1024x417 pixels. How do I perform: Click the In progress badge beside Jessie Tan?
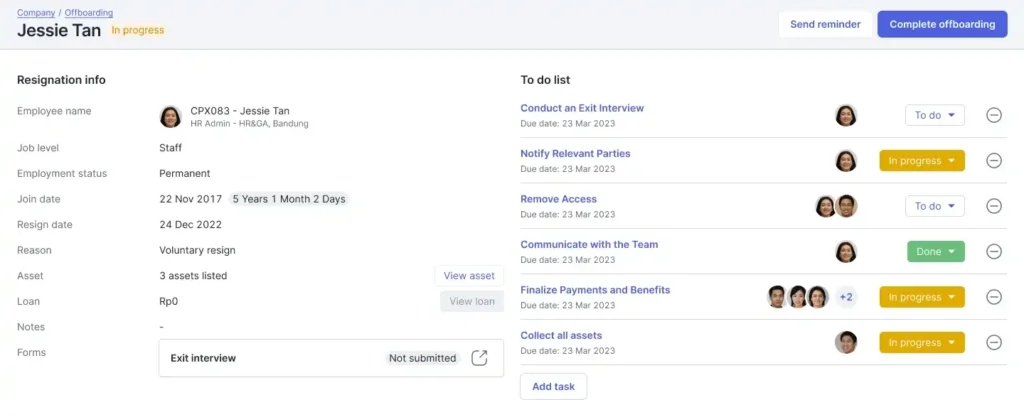pyautogui.click(x=137, y=30)
